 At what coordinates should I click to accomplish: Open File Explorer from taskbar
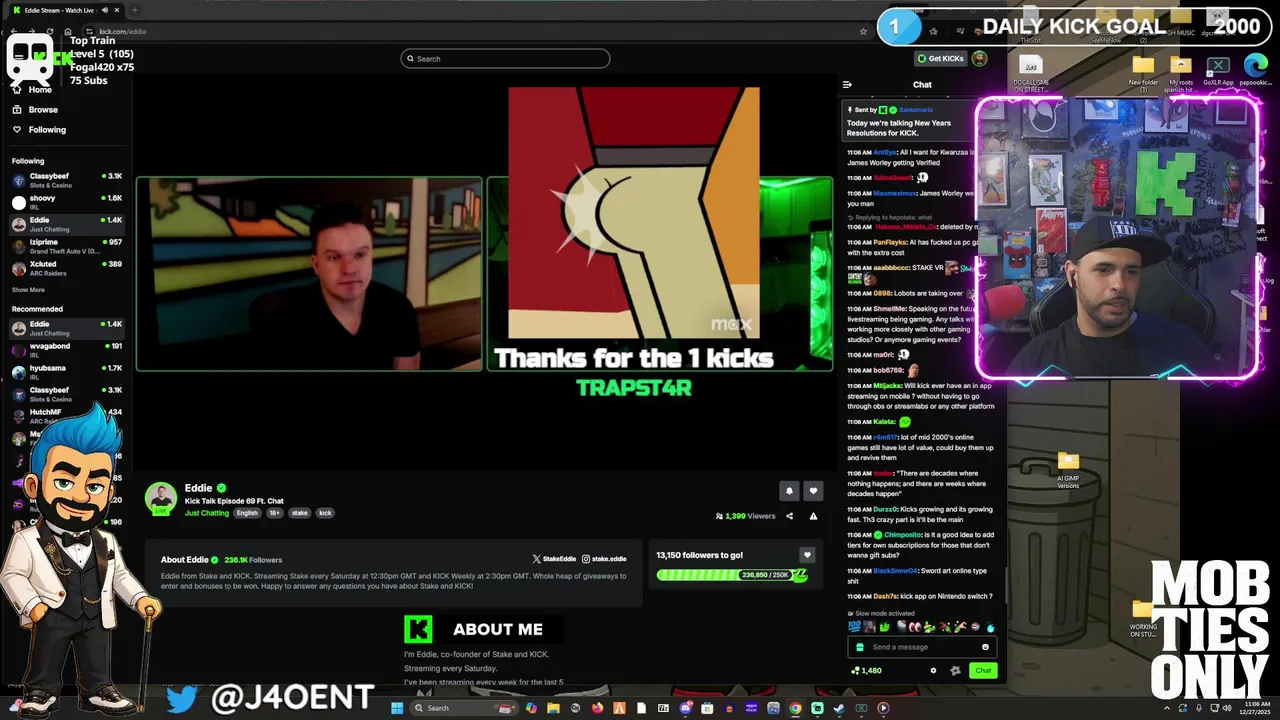pos(553,708)
